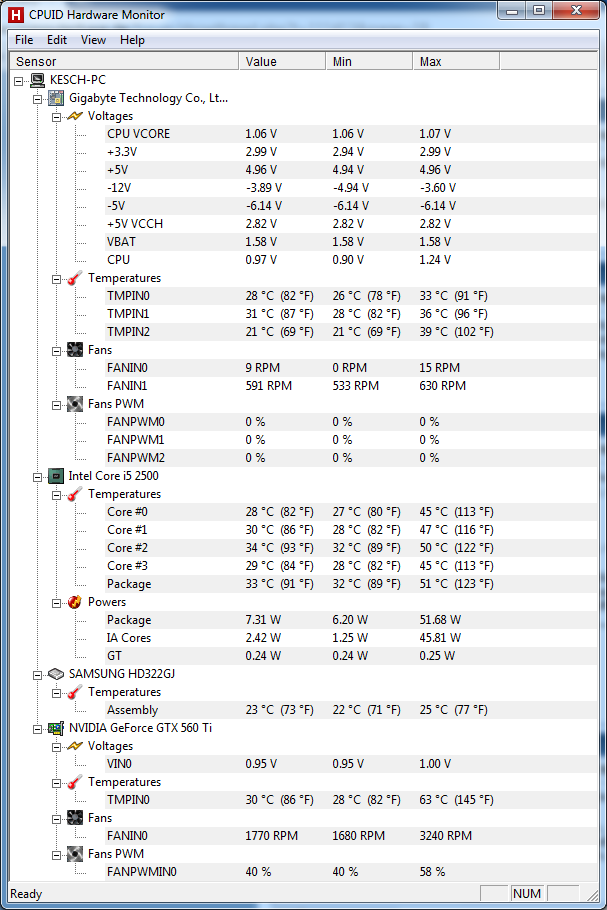Screen dimensions: 607x910
Task: Collapse the Gigabyte Voltages group
Action: (56, 117)
